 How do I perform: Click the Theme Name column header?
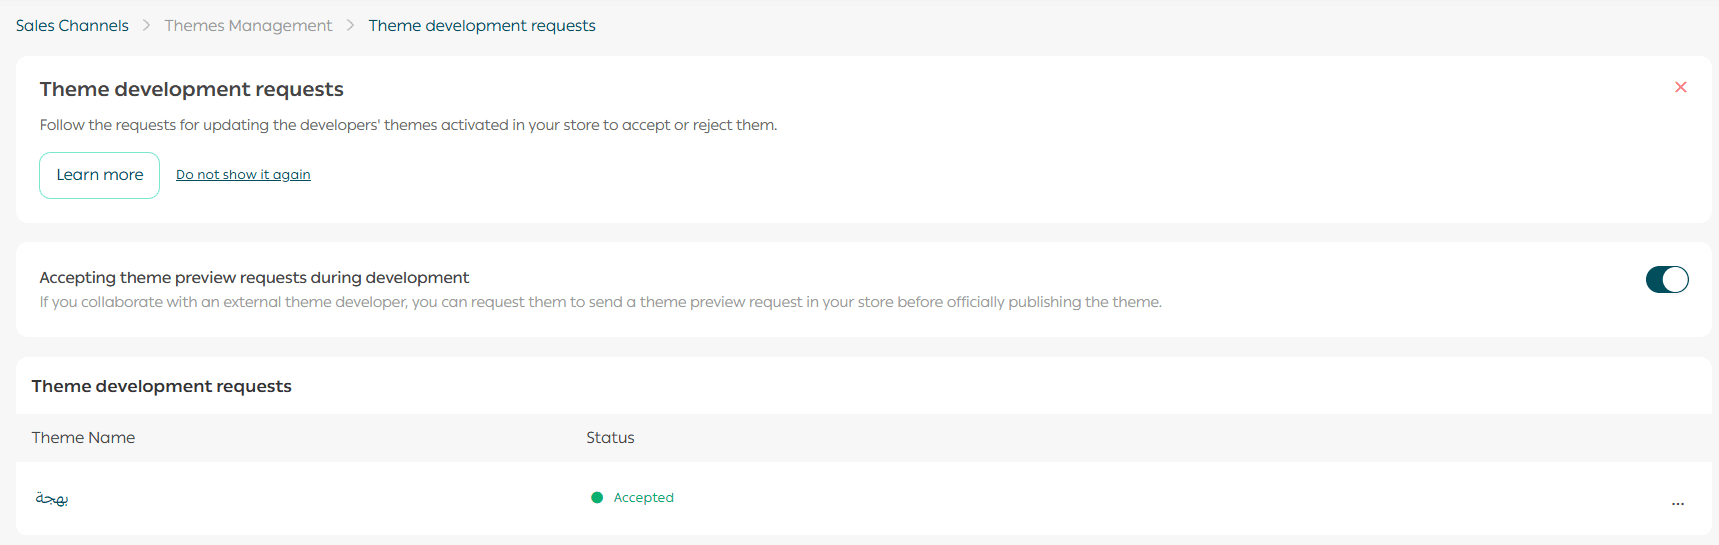[83, 437]
